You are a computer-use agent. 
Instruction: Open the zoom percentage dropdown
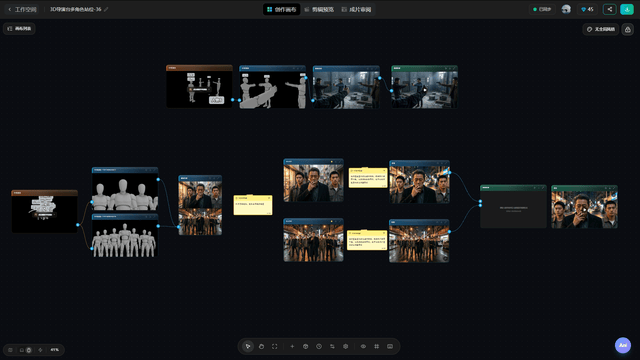(x=55, y=350)
